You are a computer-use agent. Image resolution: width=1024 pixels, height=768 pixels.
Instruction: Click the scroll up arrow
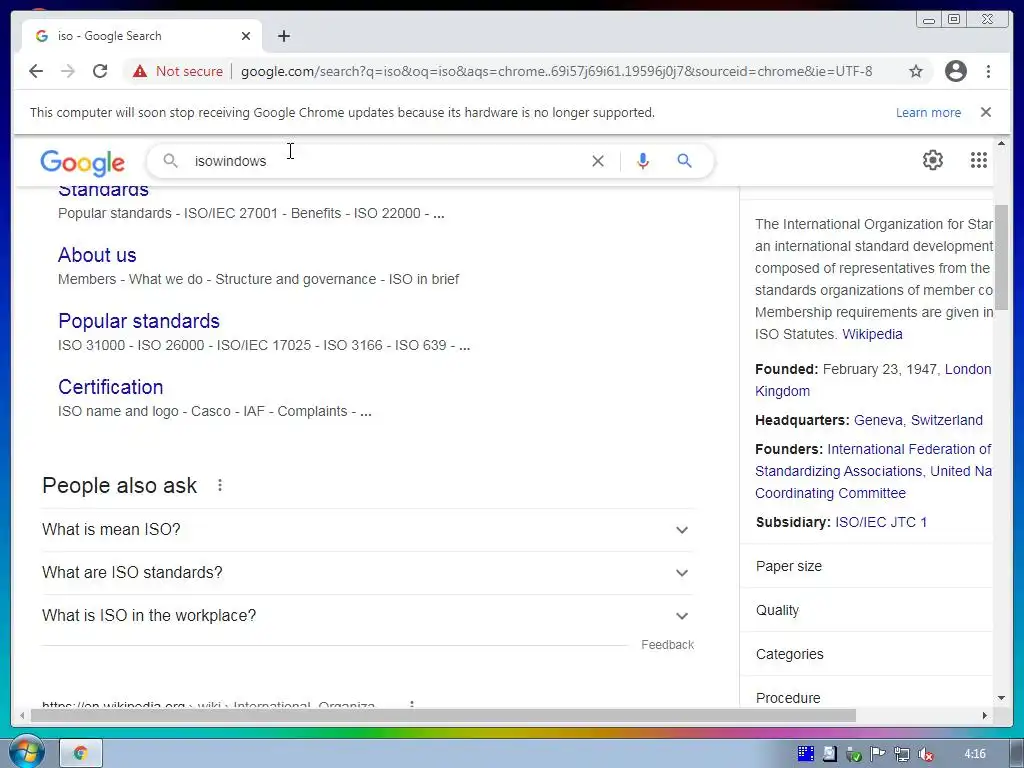coord(1001,143)
